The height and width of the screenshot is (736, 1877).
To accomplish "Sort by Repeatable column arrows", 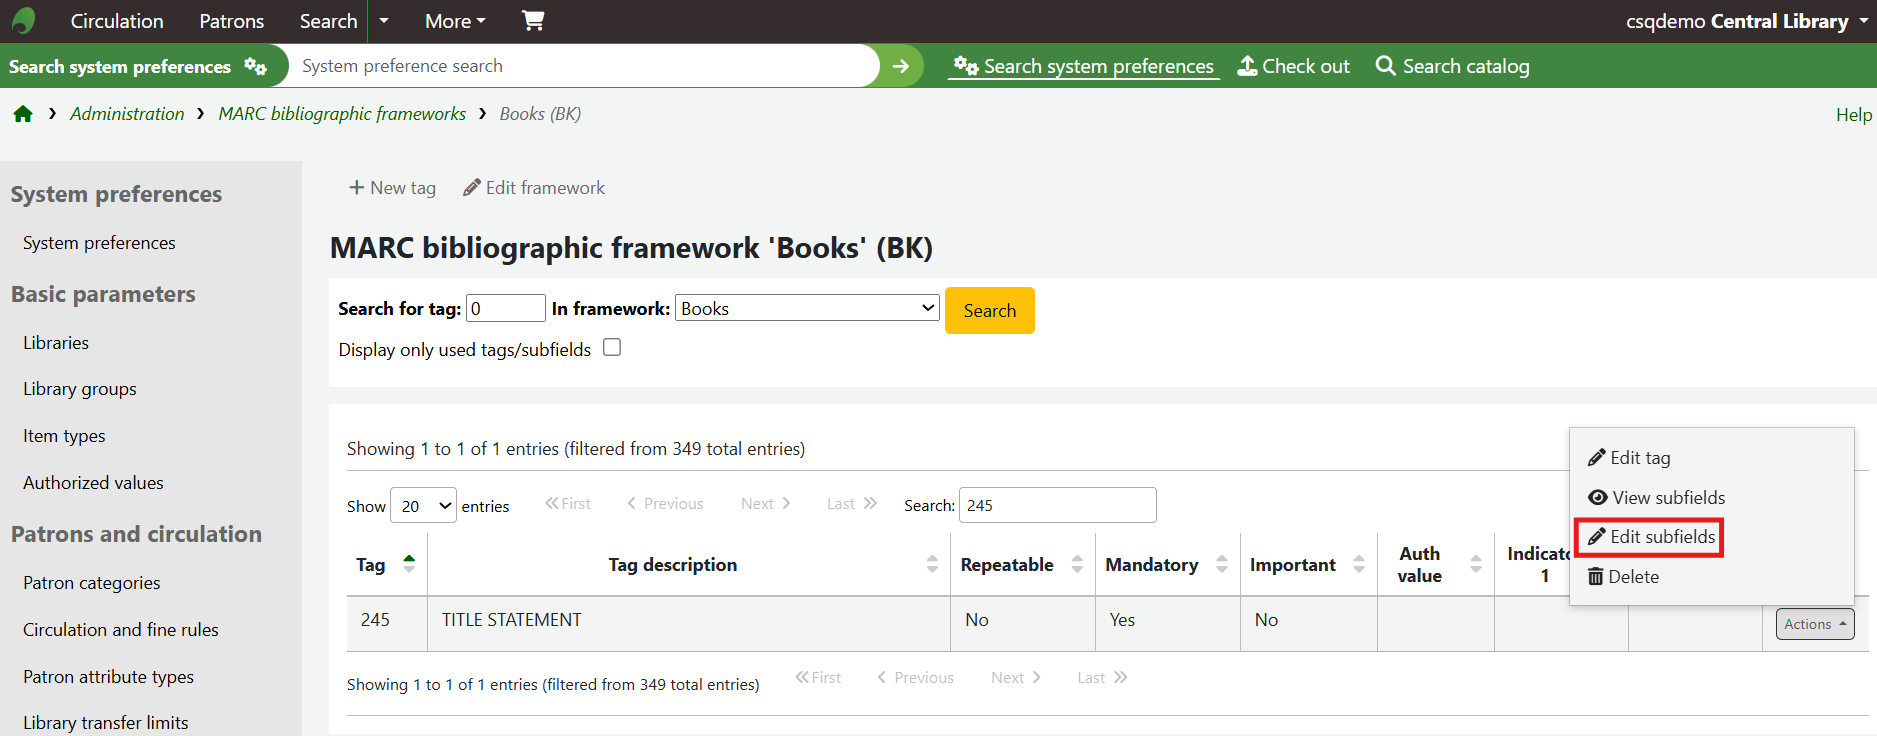I will (x=1077, y=565).
